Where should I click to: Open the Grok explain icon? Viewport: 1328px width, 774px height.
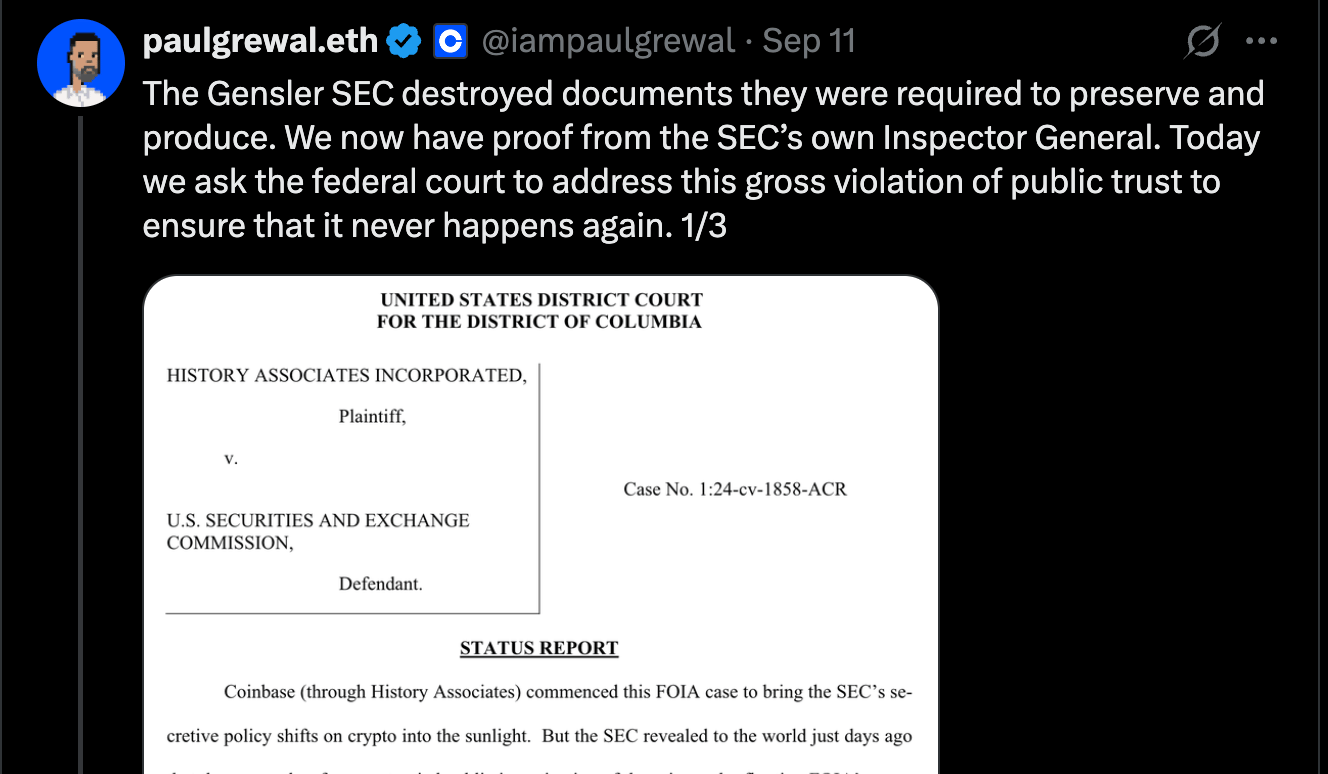pyautogui.click(x=1203, y=41)
